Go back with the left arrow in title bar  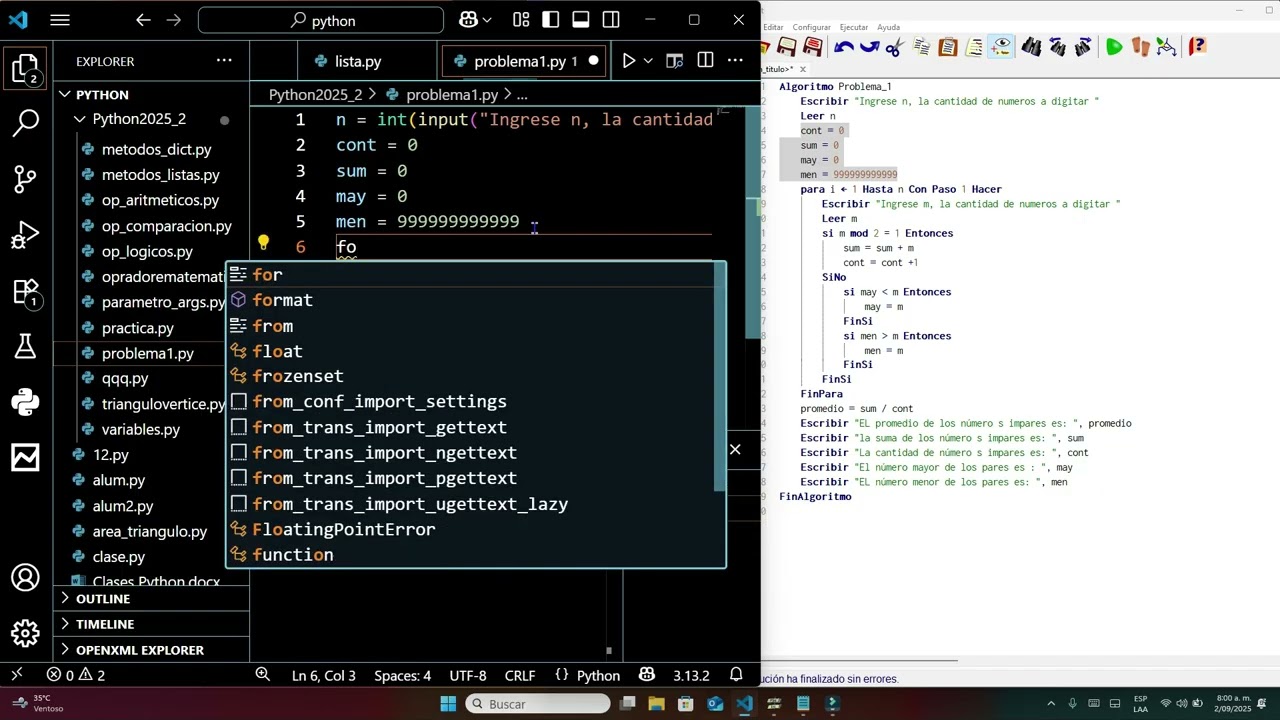tap(143, 20)
